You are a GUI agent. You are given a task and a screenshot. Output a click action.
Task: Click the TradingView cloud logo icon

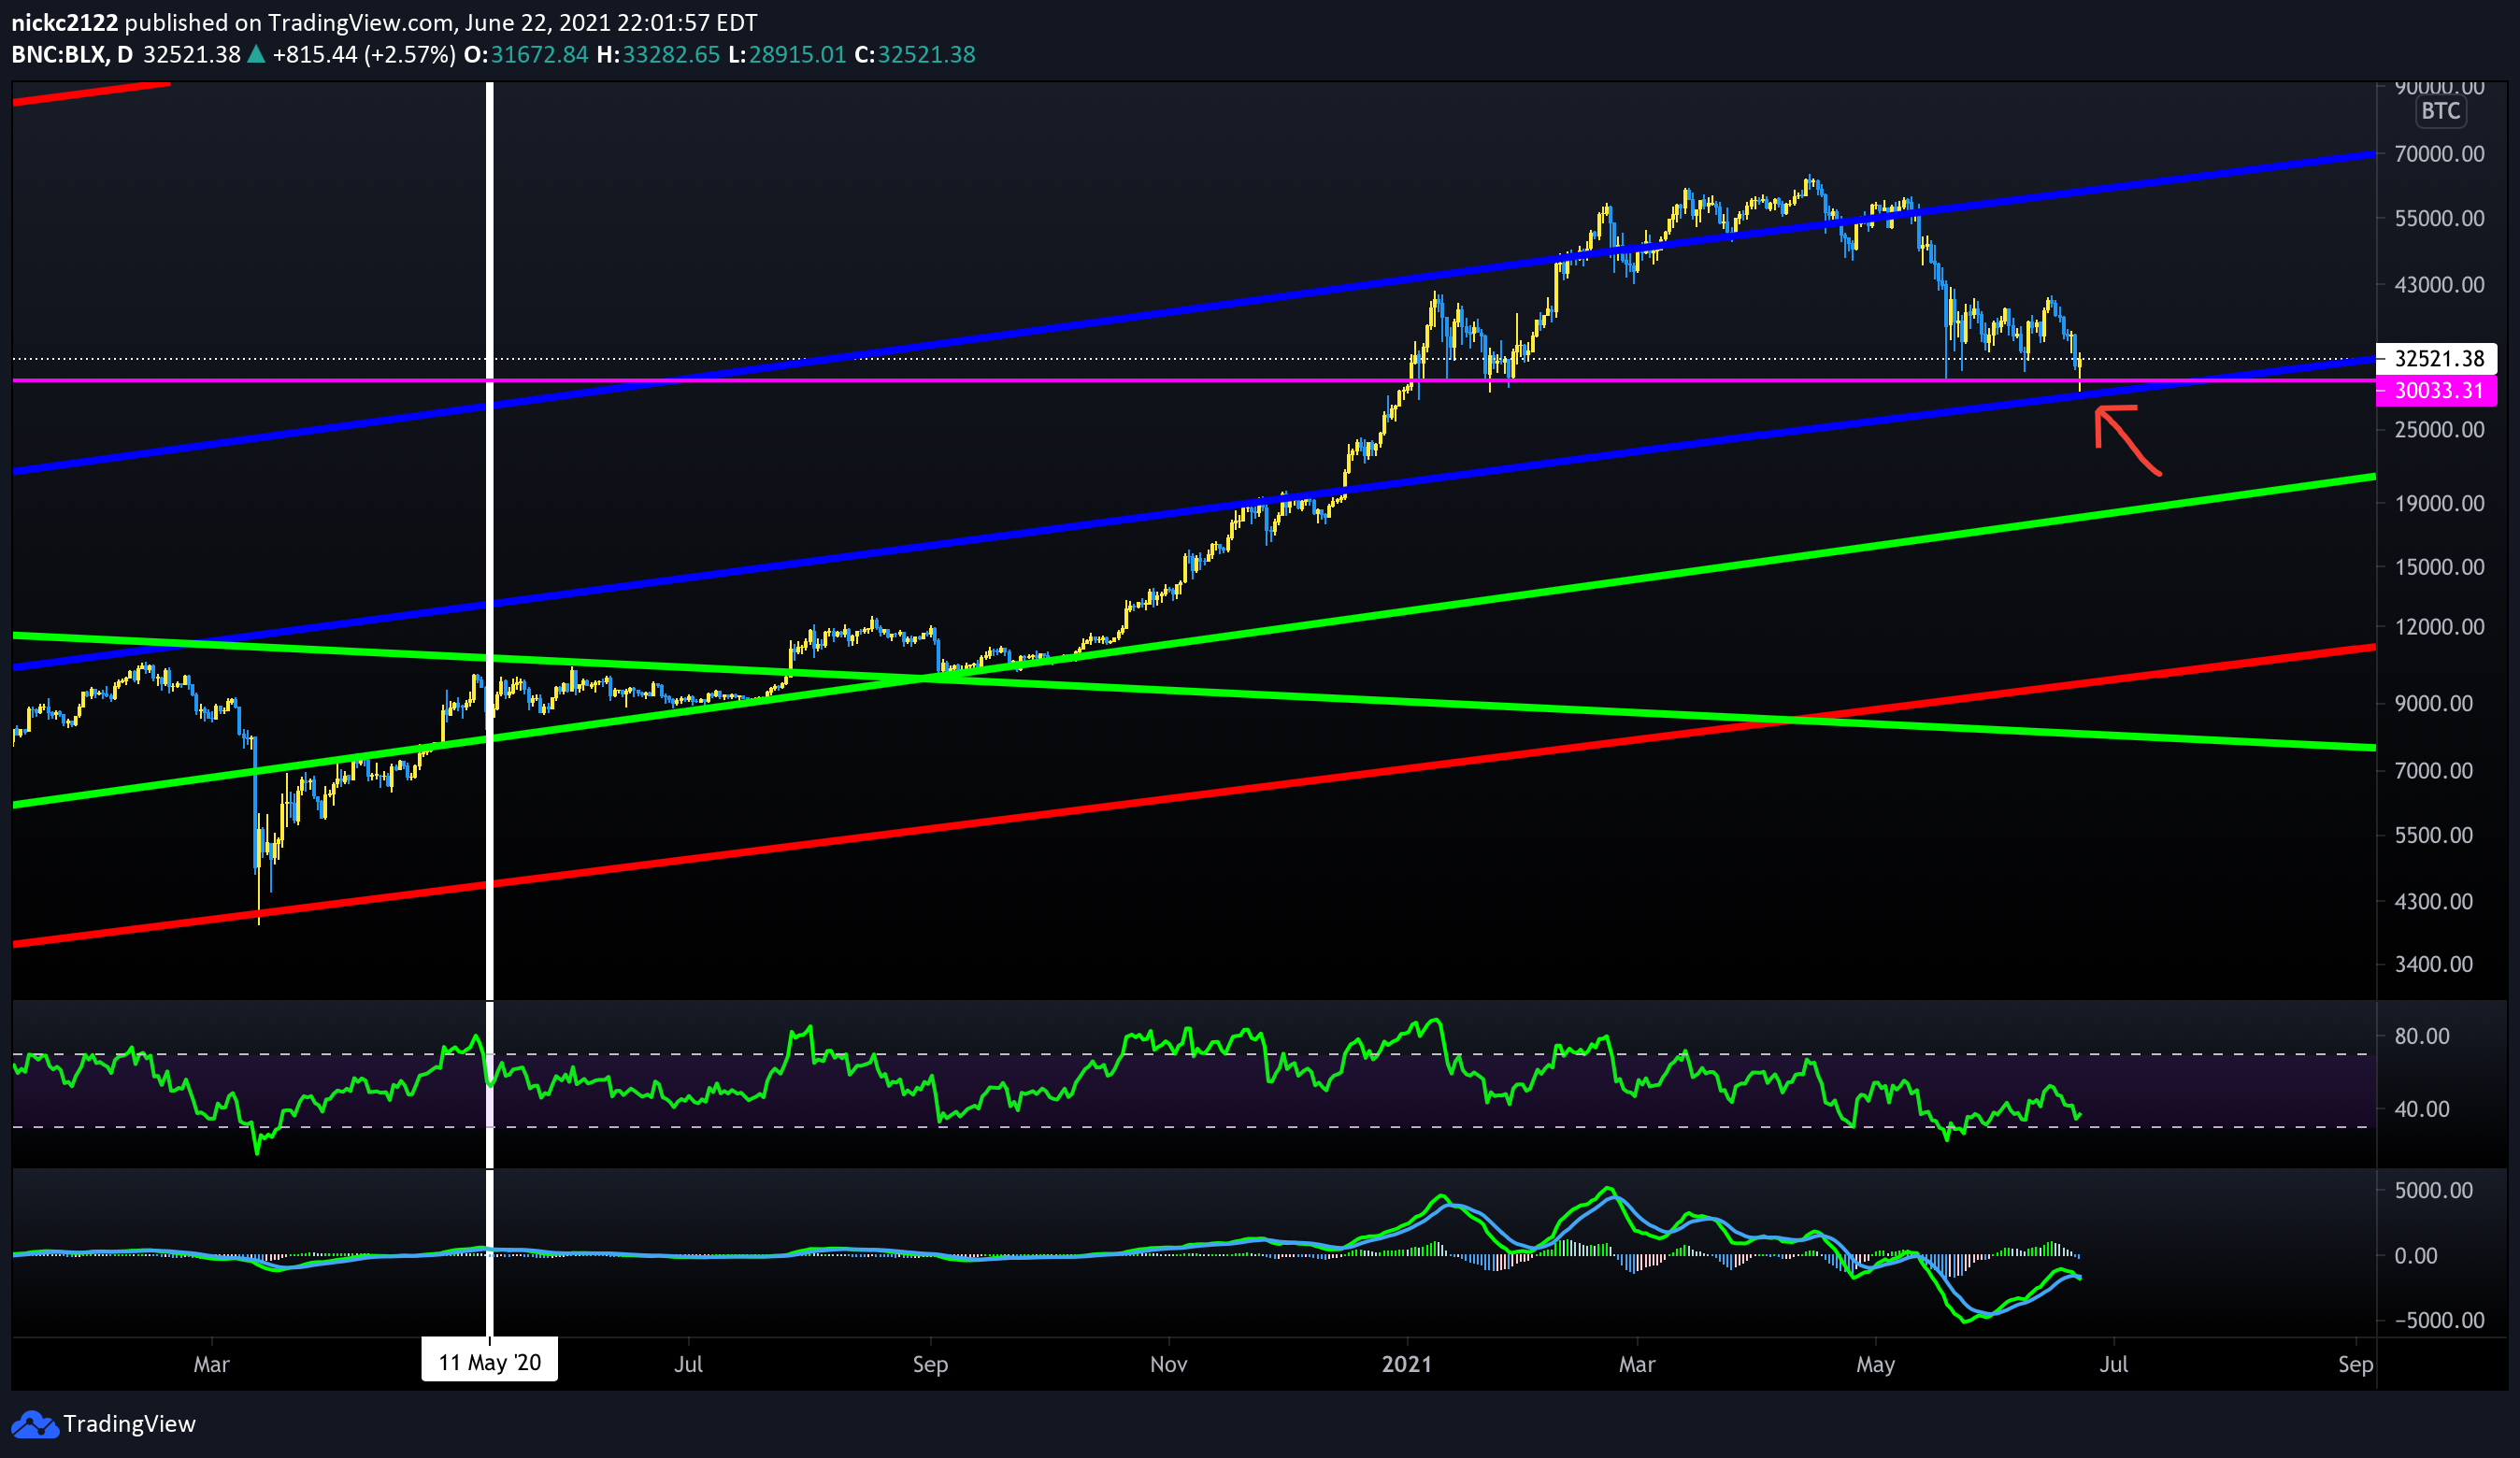(35, 1424)
